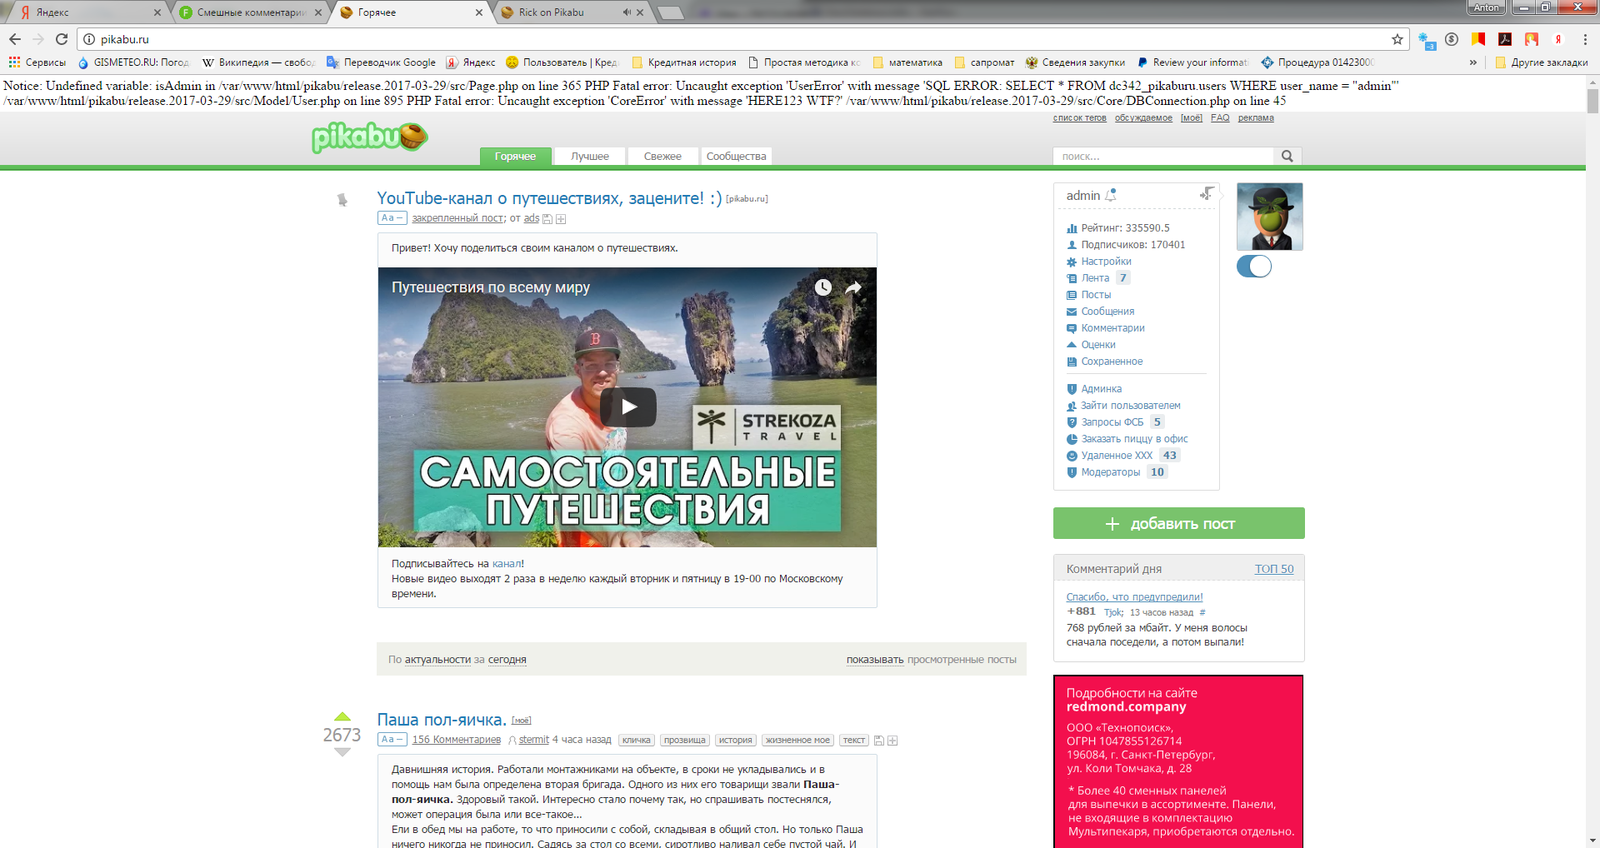Toggle the blue switch under the avatar
Viewport: 1600px width, 848px height.
tap(1254, 266)
